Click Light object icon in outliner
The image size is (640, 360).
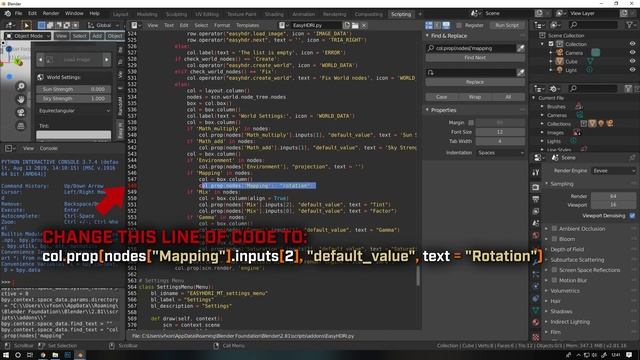[x=560, y=70]
